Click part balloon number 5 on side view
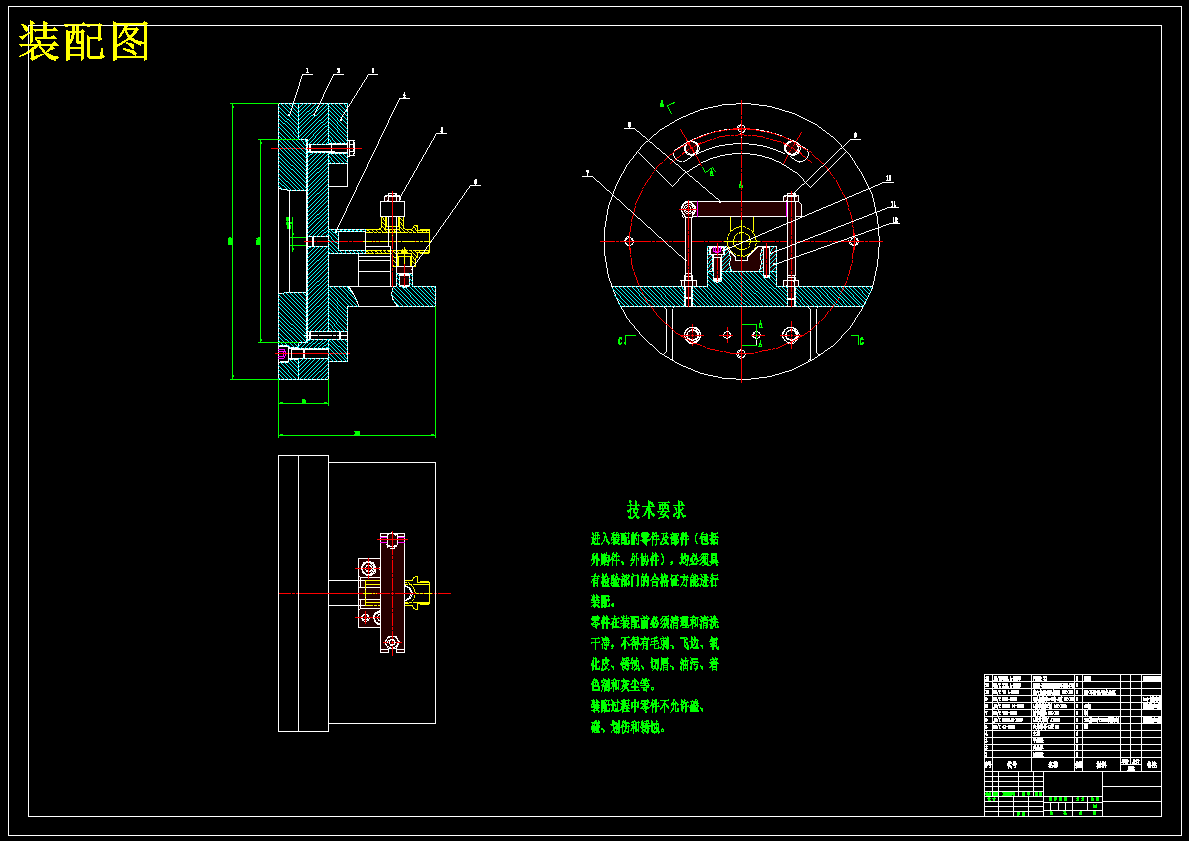Viewport: 1189px width, 841px height. tap(442, 130)
